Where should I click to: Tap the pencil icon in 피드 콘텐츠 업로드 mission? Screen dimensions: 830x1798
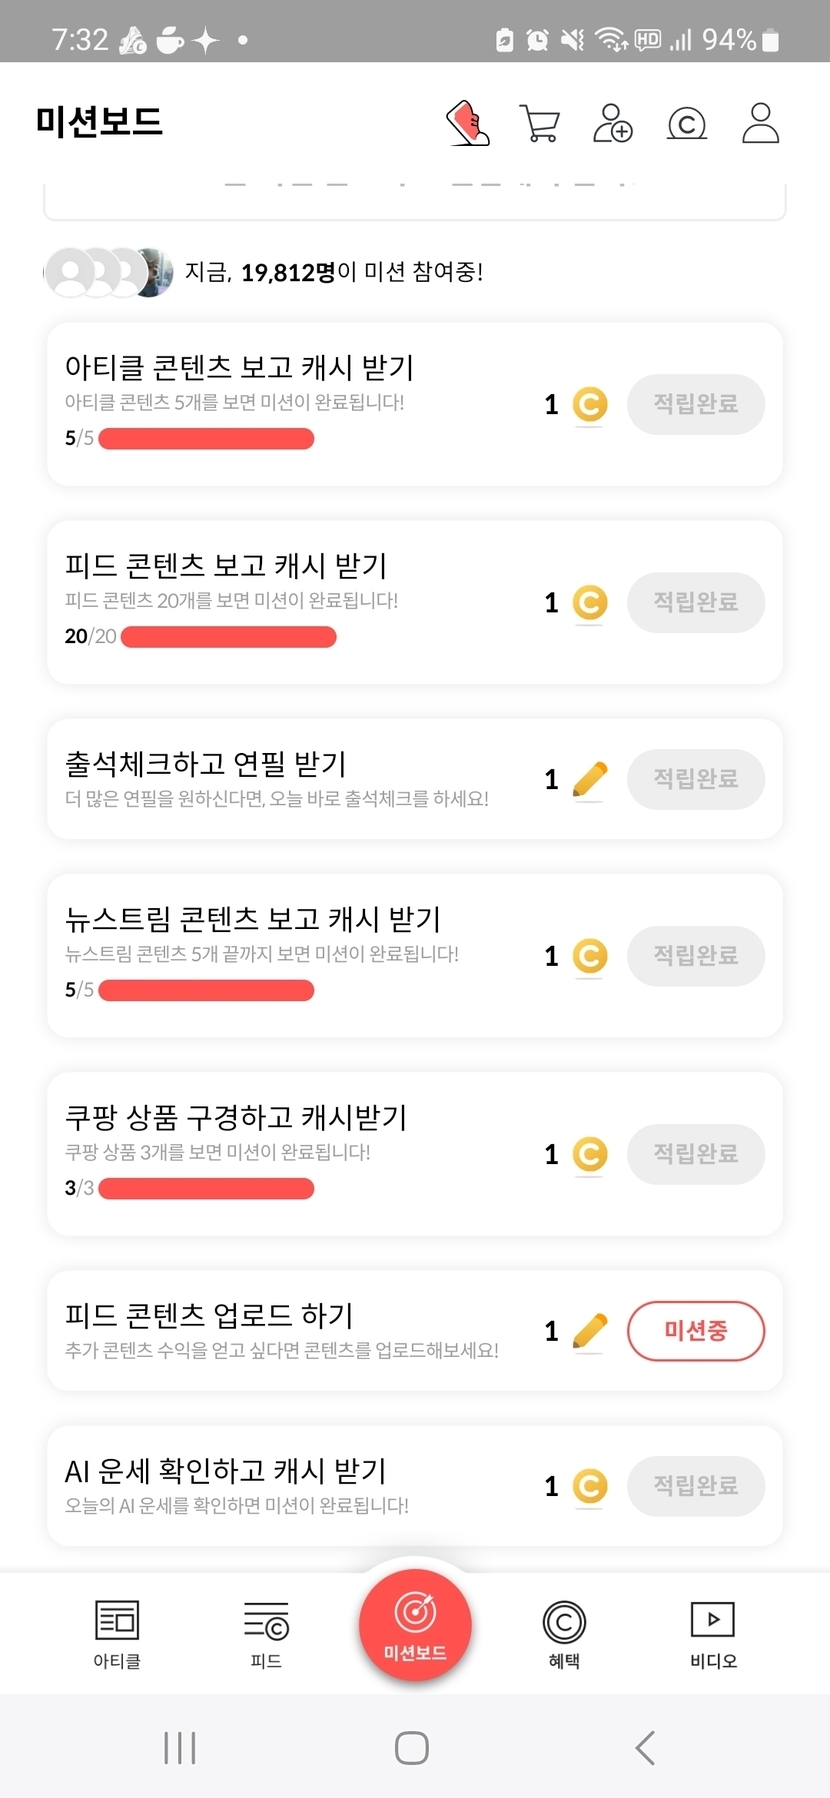pyautogui.click(x=590, y=1331)
